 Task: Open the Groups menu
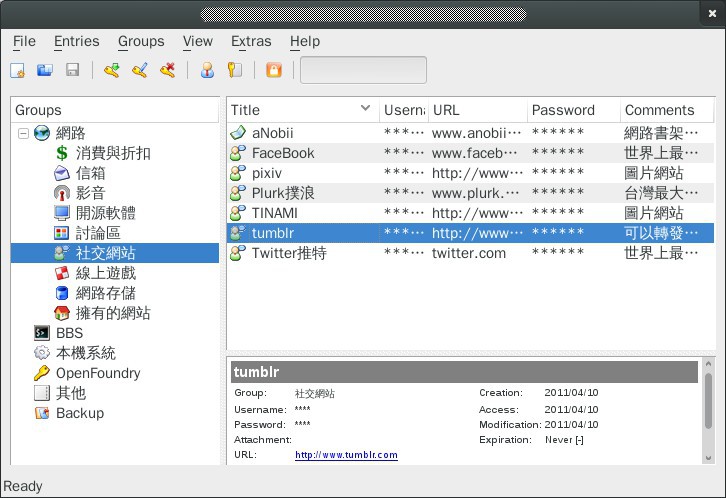pos(141,41)
